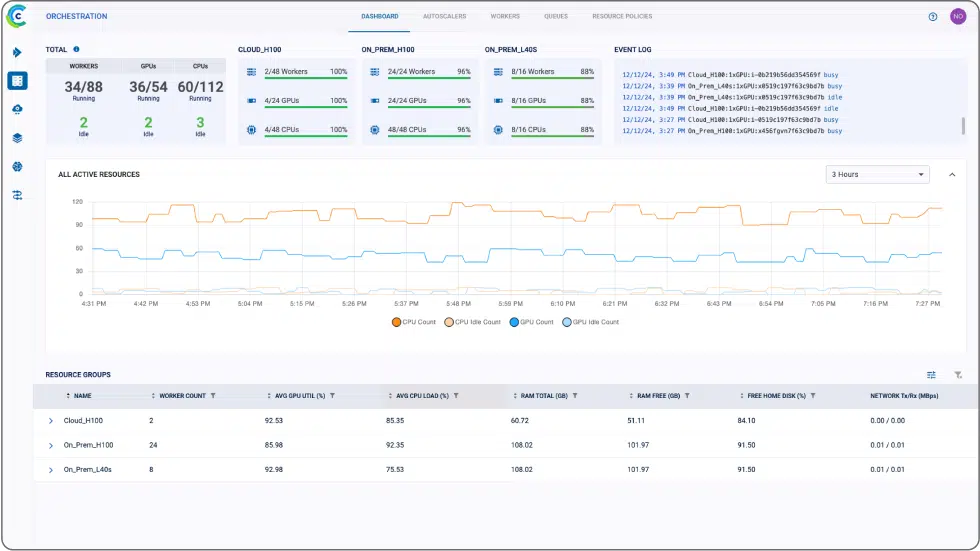Open the NO user avatar button
Image resolution: width=980 pixels, height=551 pixels.
(958, 16)
